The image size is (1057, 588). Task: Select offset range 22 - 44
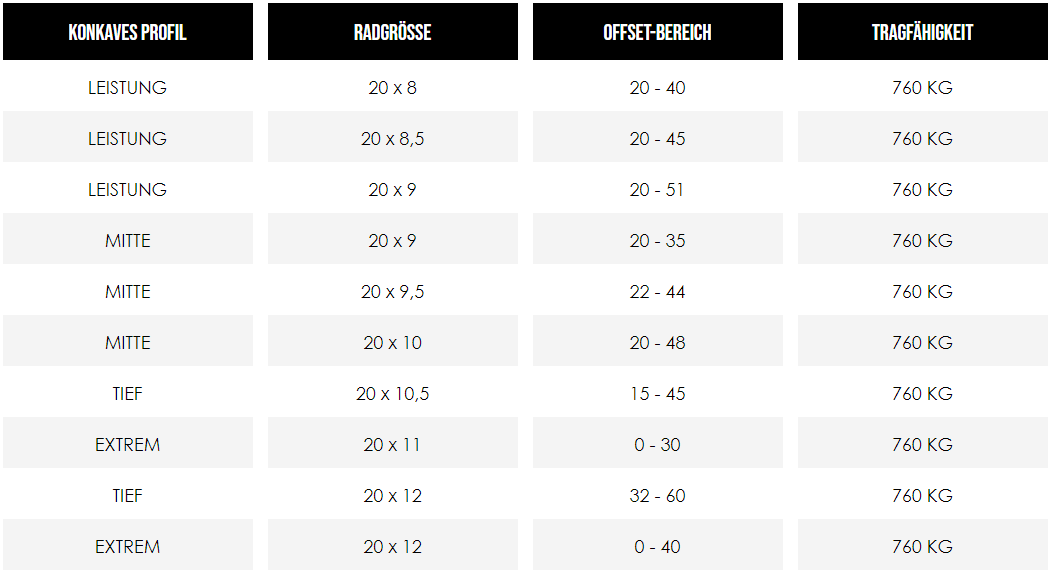point(657,291)
